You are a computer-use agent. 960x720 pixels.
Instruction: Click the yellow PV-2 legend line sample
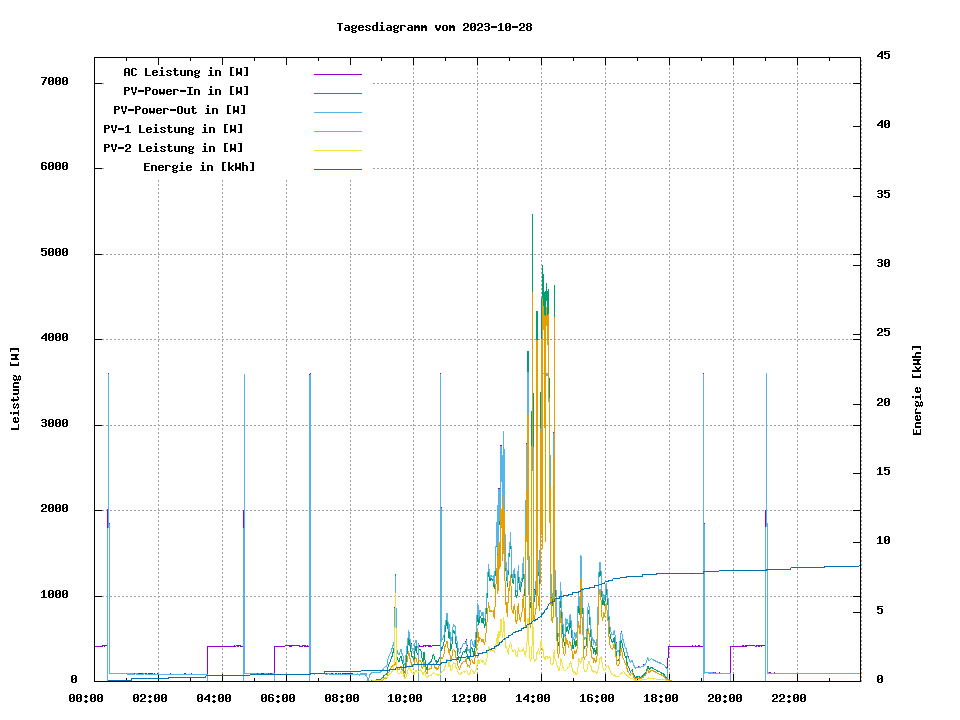tap(337, 149)
